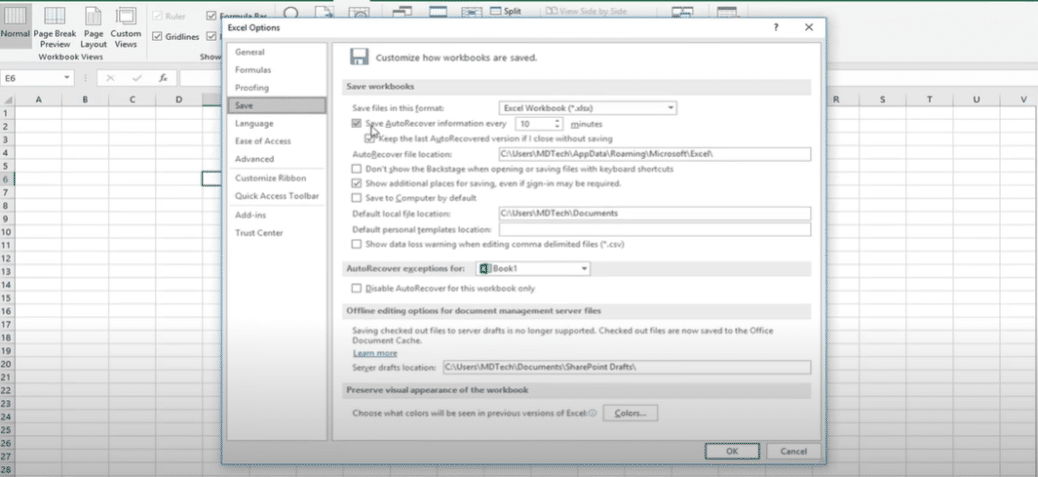Close the Excel Options dialog
The width and height of the screenshot is (1038, 477).
click(x=808, y=27)
